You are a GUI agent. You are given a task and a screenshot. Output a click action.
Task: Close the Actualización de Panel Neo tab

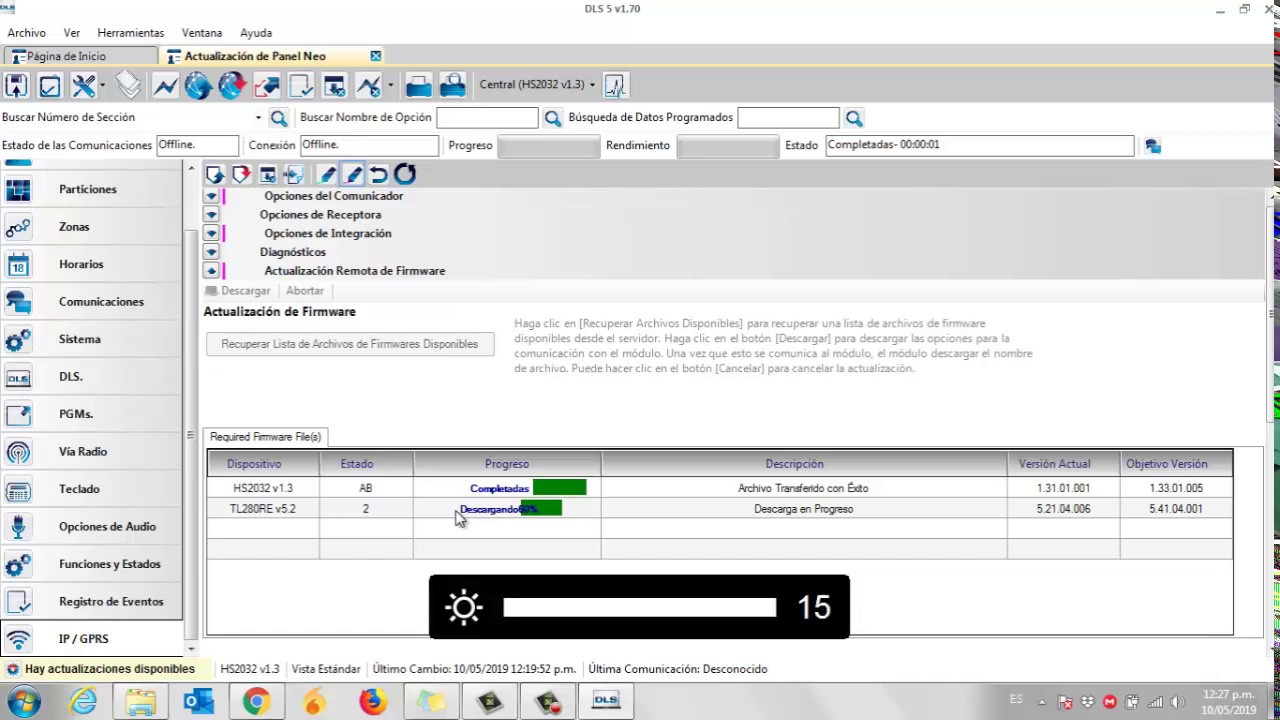pyautogui.click(x=376, y=56)
